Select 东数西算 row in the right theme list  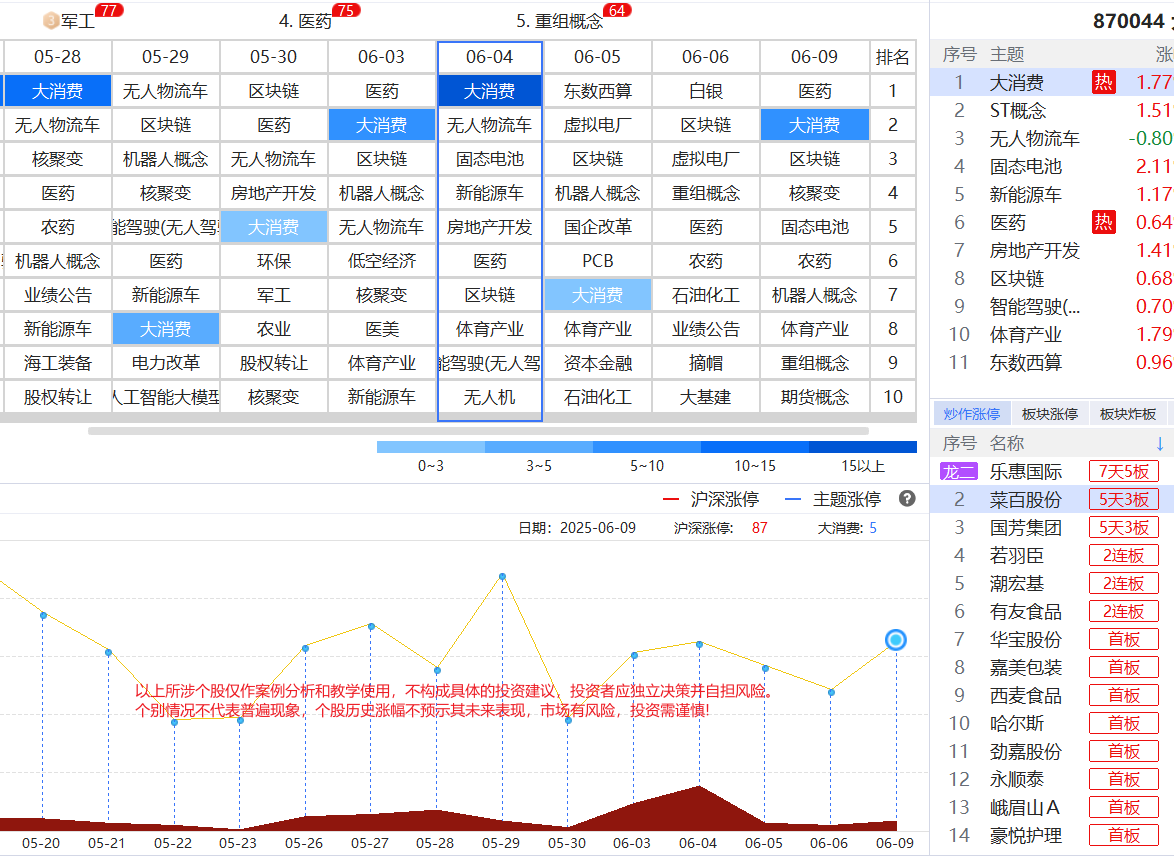point(1052,363)
